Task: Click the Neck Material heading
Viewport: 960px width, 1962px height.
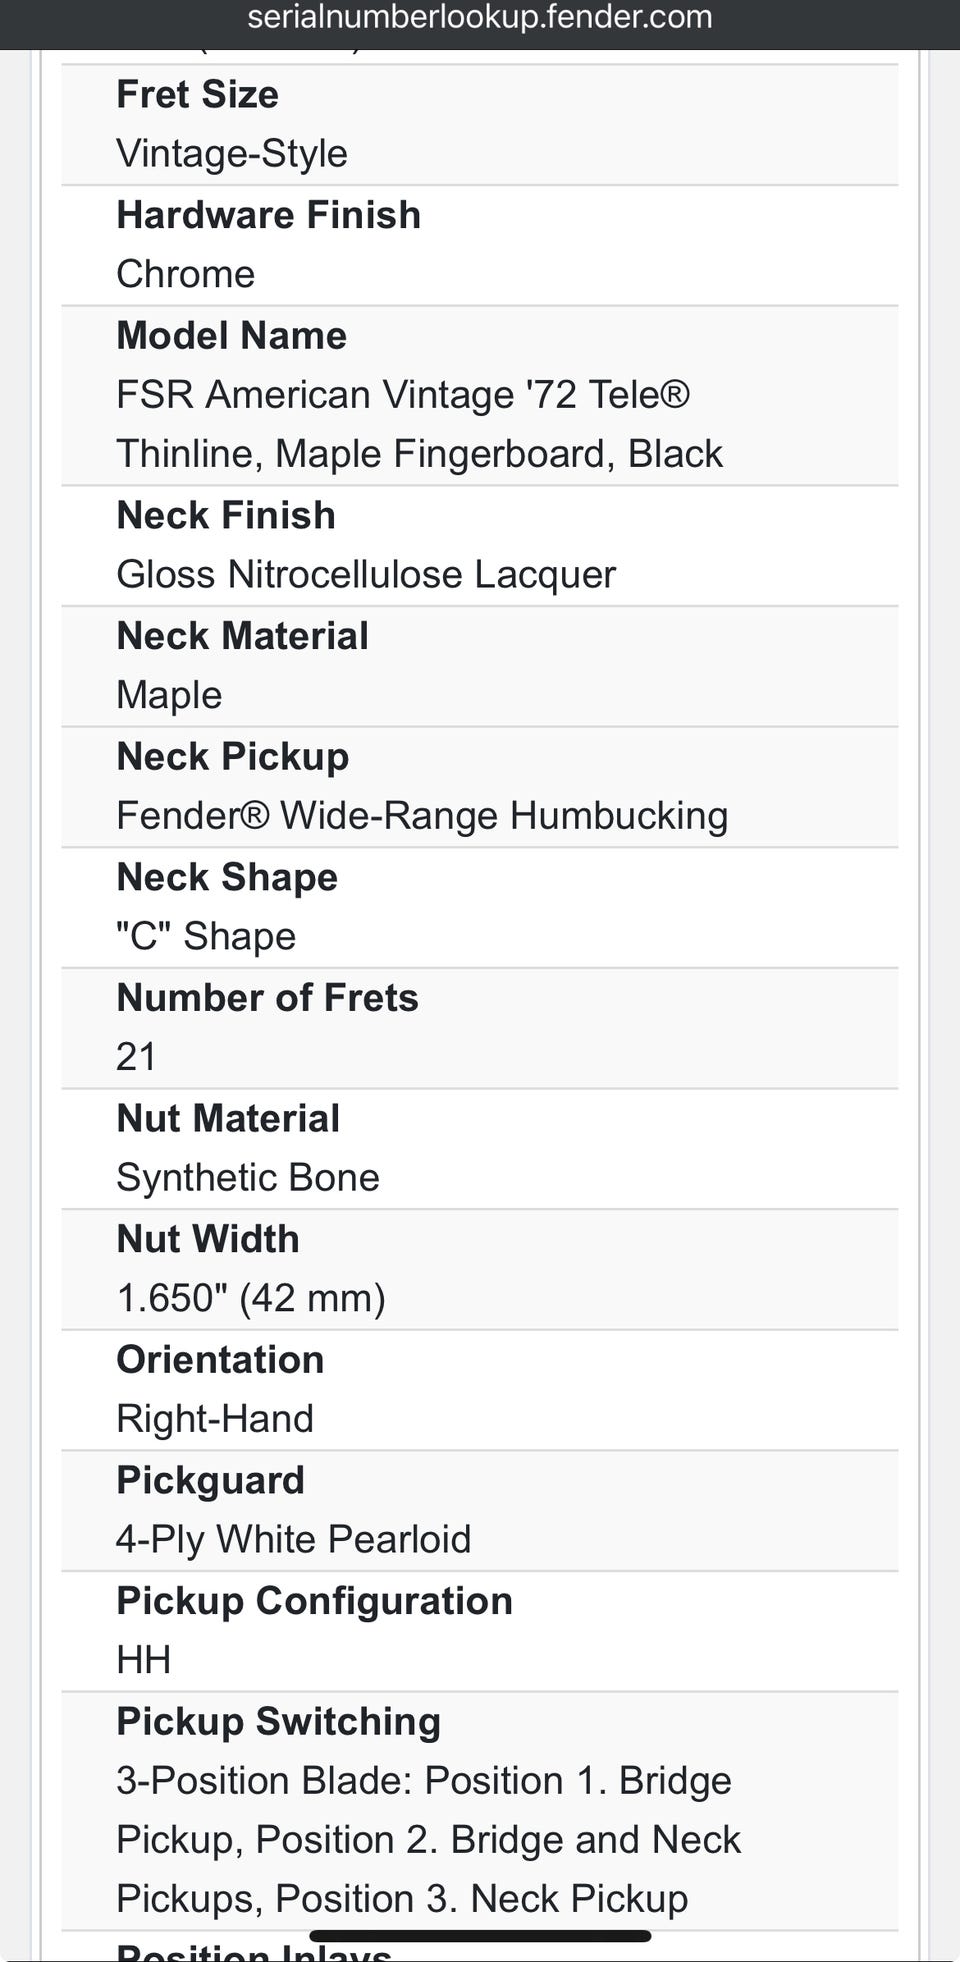Action: coord(242,636)
